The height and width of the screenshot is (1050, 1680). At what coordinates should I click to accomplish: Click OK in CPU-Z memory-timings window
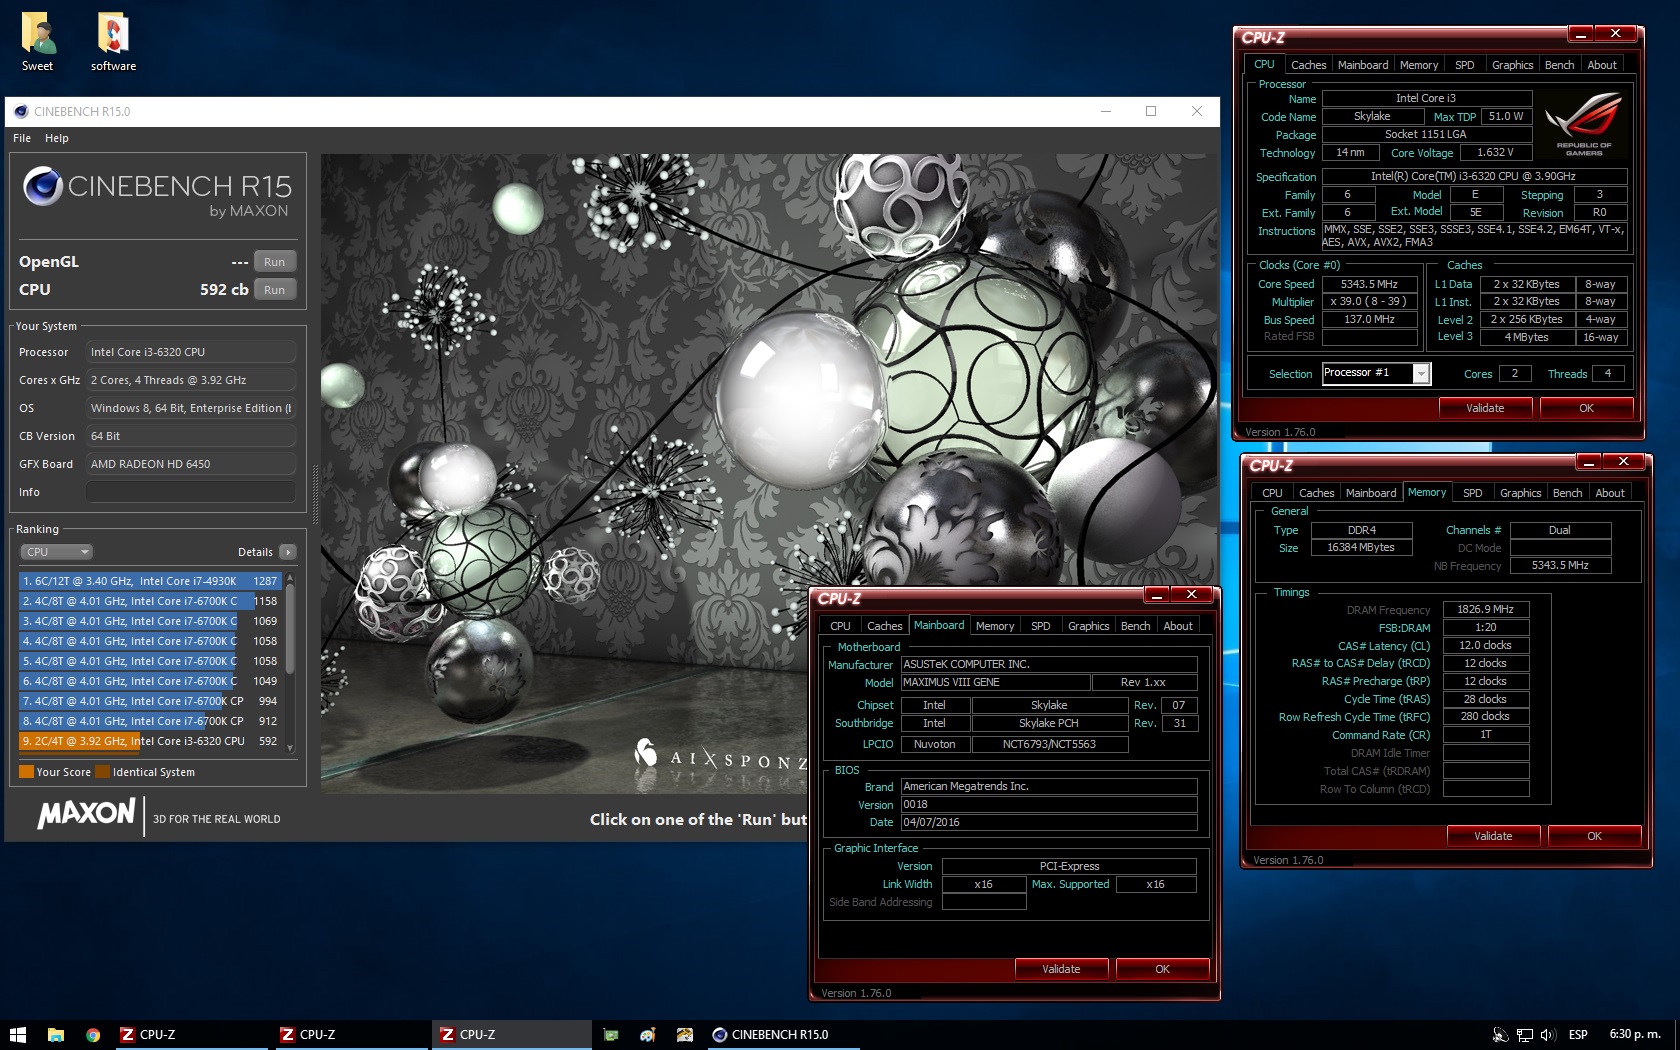(x=1594, y=836)
